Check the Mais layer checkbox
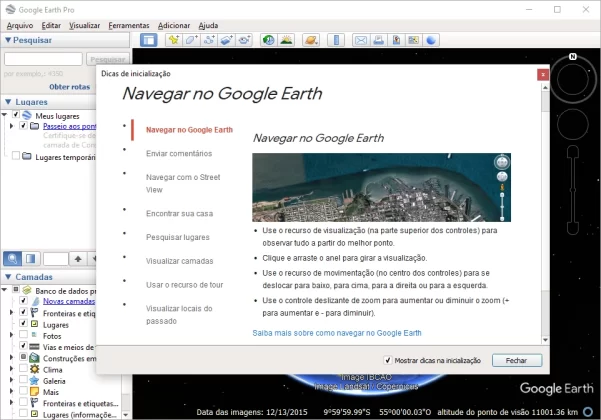 (23, 391)
